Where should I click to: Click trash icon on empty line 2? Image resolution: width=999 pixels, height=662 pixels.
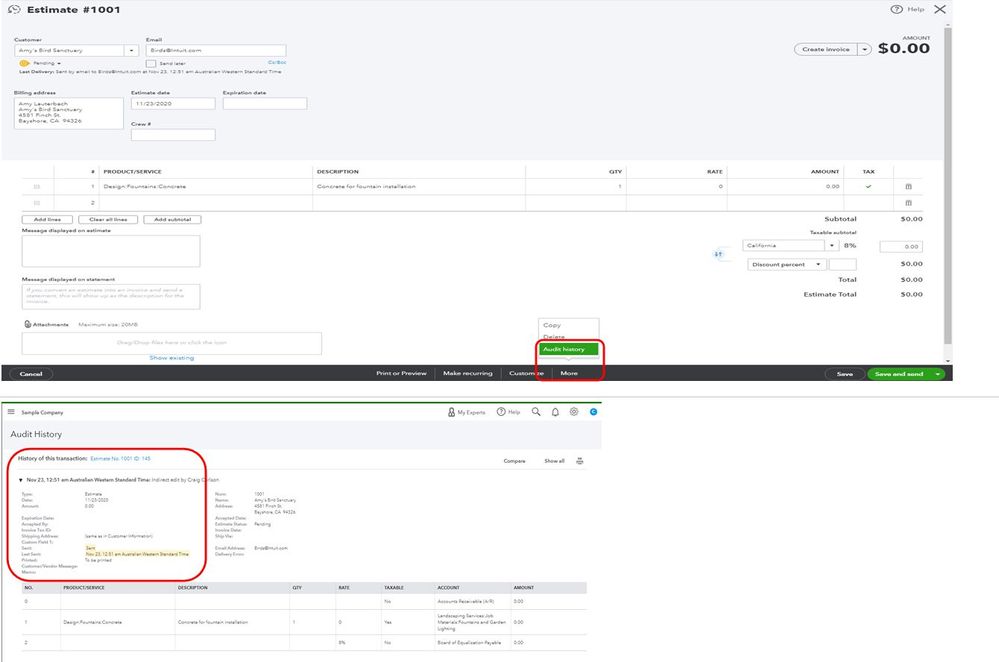(909, 203)
